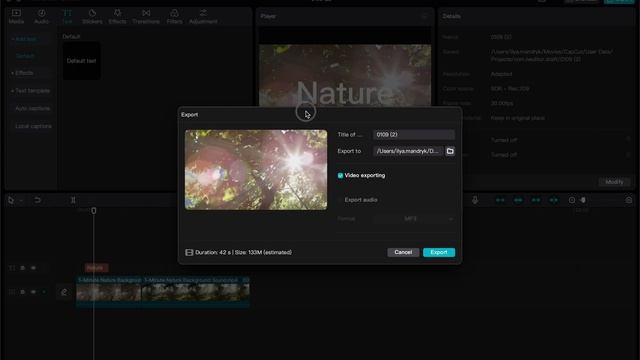
Task: Open the Adjustment tab icon
Action: point(203,13)
